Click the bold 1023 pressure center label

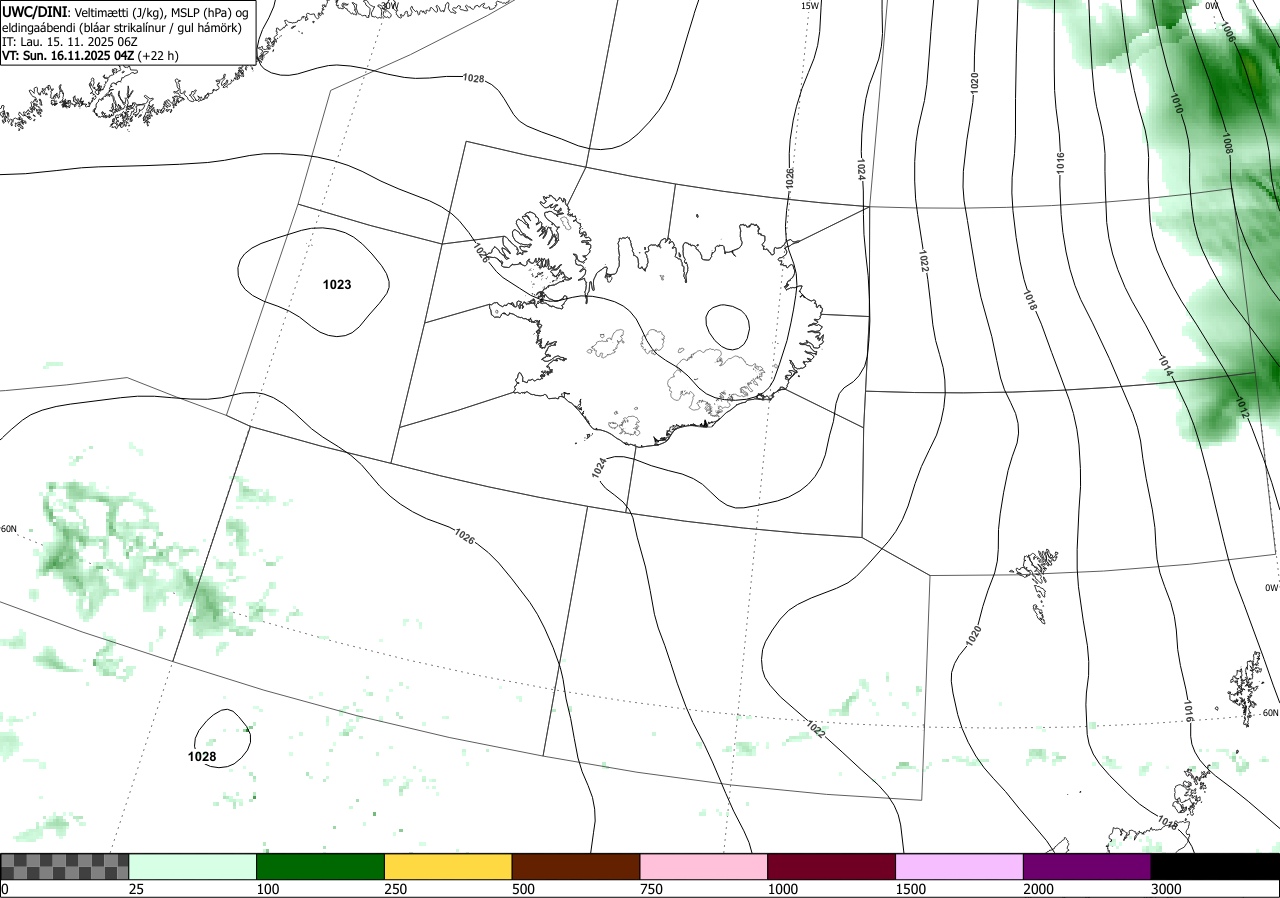click(x=337, y=285)
